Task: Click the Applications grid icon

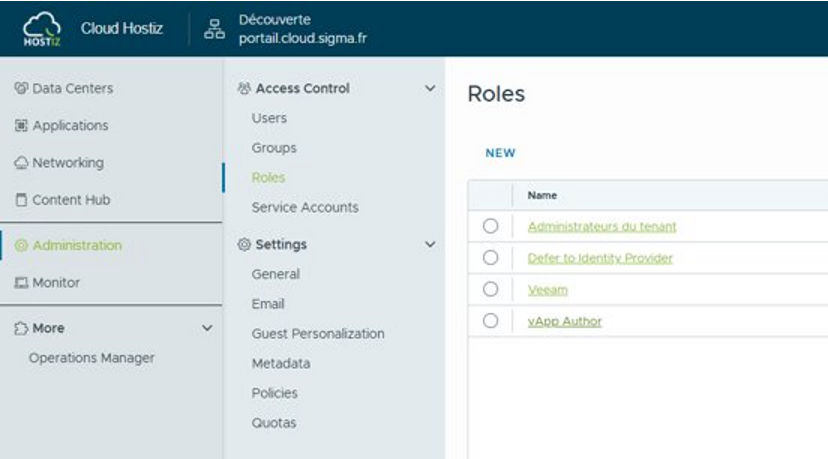Action: click(x=21, y=126)
